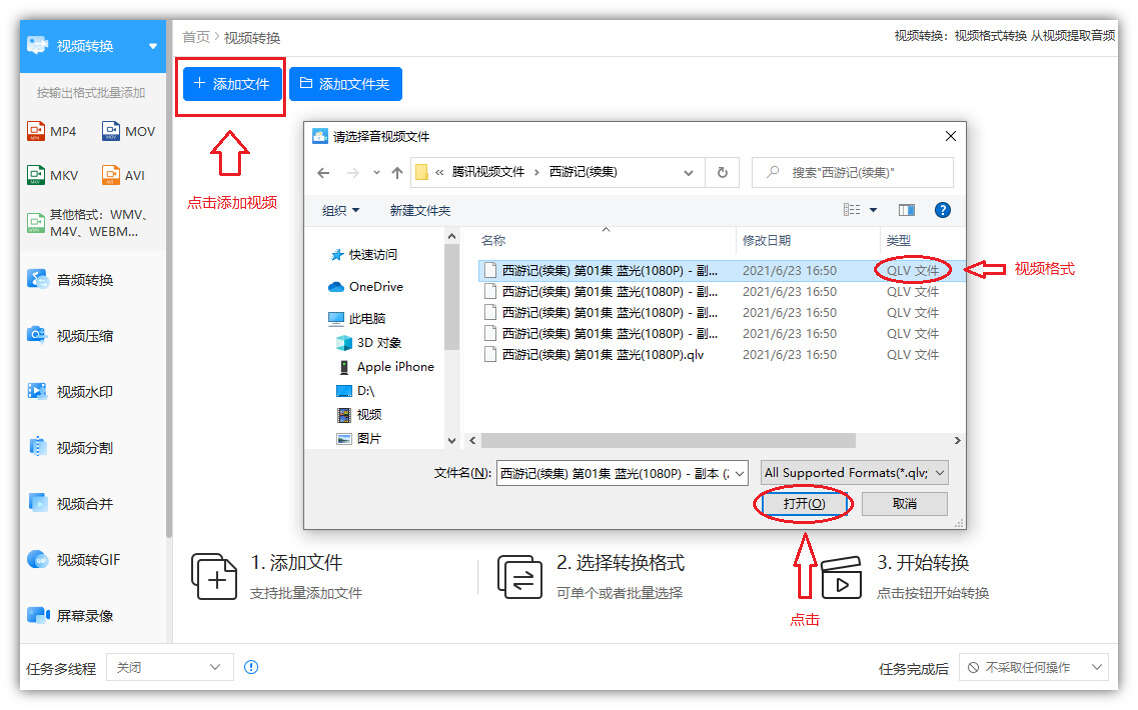Click the search box for 西游记(续集)
The image size is (1138, 710).
[x=853, y=173]
